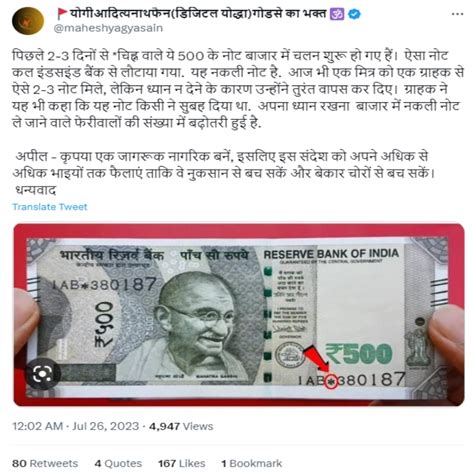Open the 500 rupee note image
The height and width of the screenshot is (474, 474).
tap(239, 315)
